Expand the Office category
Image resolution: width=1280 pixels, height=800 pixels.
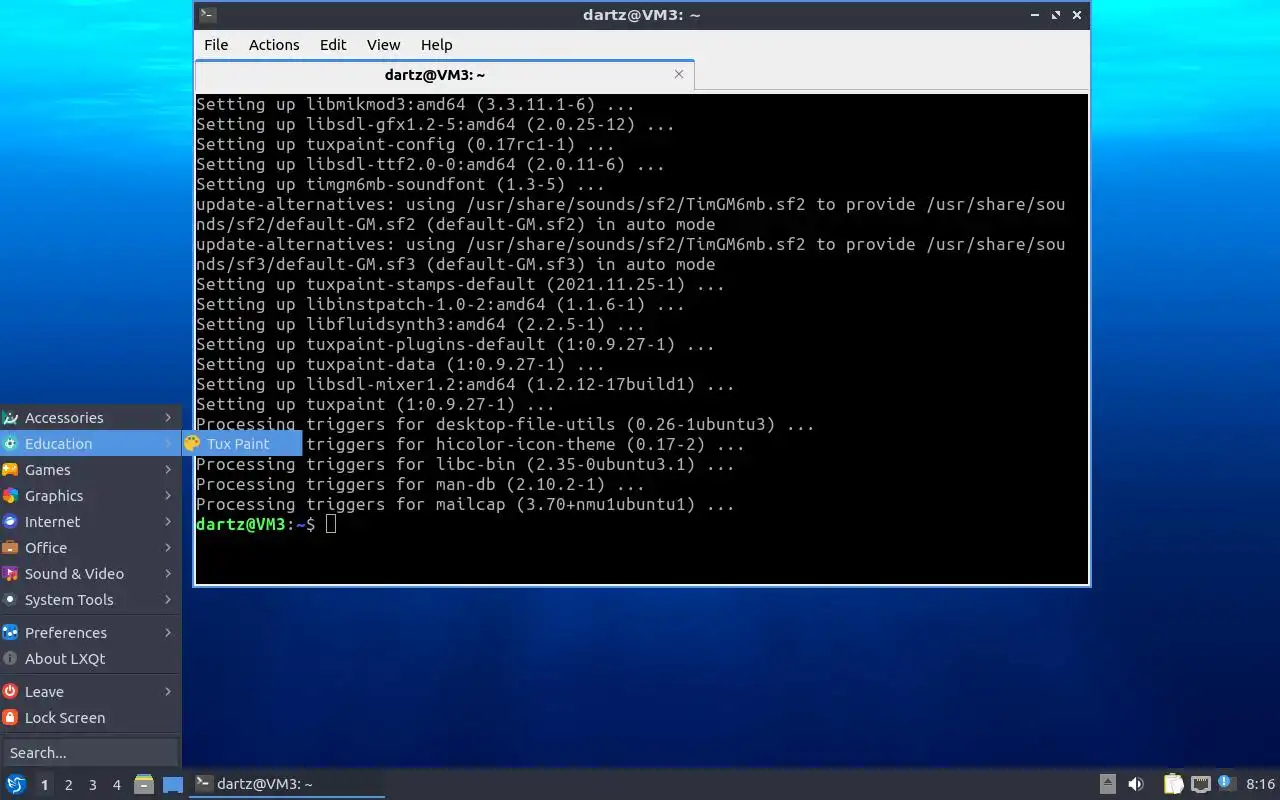90,548
